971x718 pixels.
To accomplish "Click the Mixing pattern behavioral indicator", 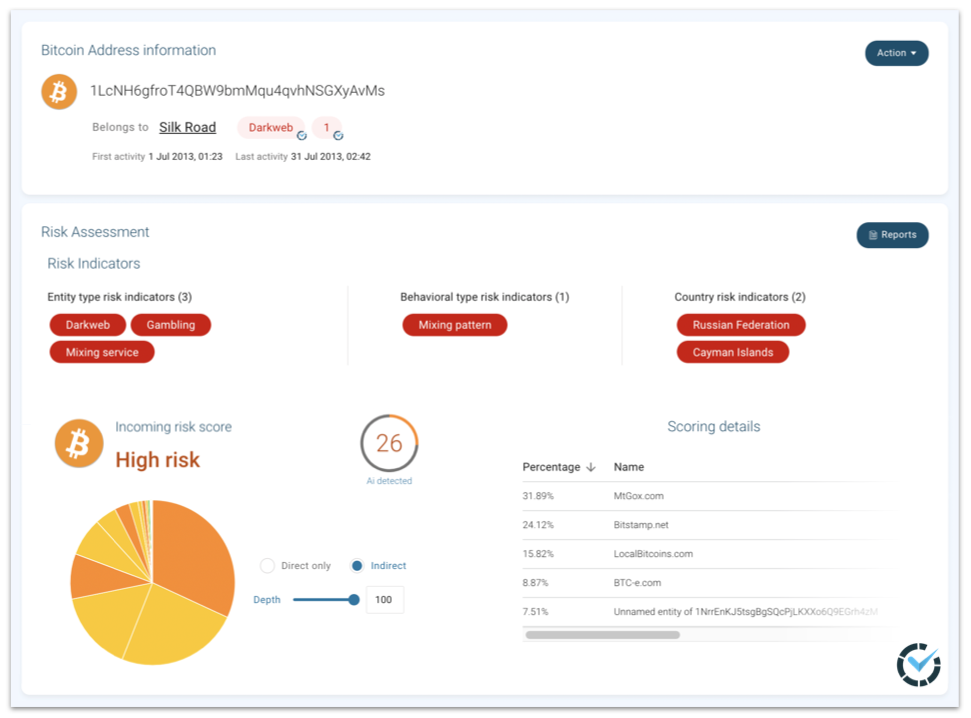I will [x=455, y=324].
